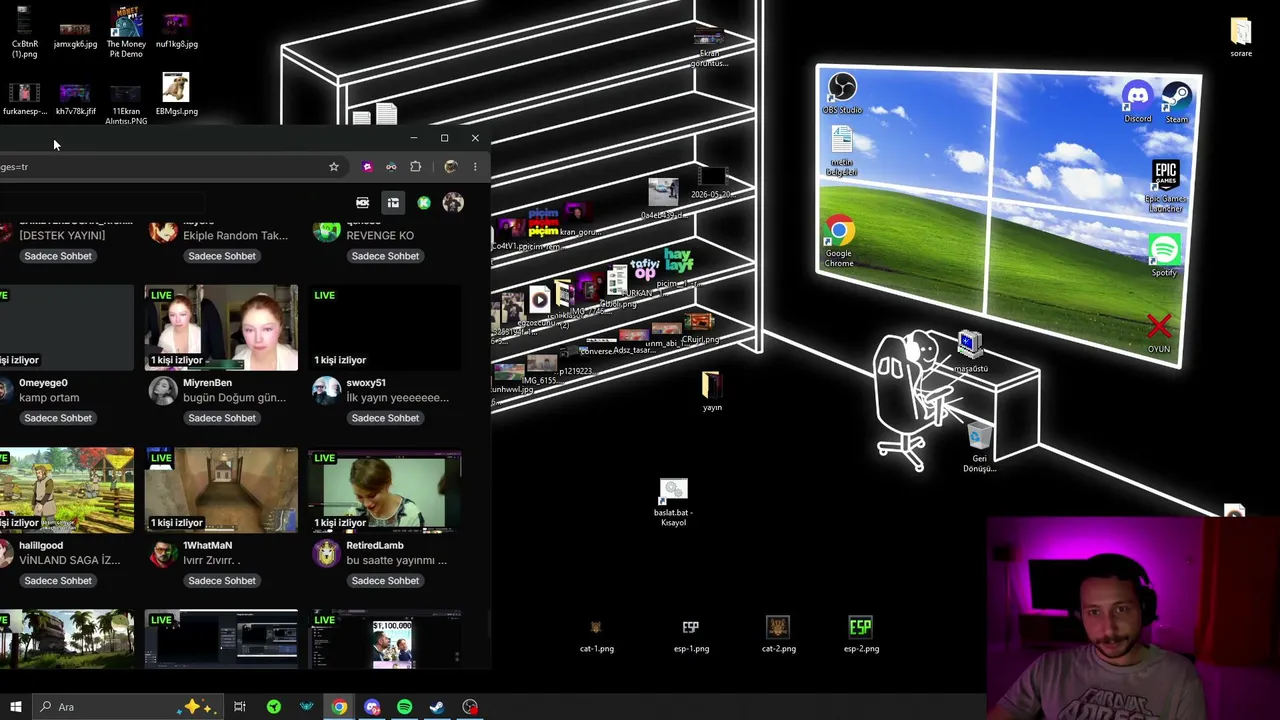The height and width of the screenshot is (720, 1280).
Task: Open haliilgood channel name link
Action: point(41,546)
